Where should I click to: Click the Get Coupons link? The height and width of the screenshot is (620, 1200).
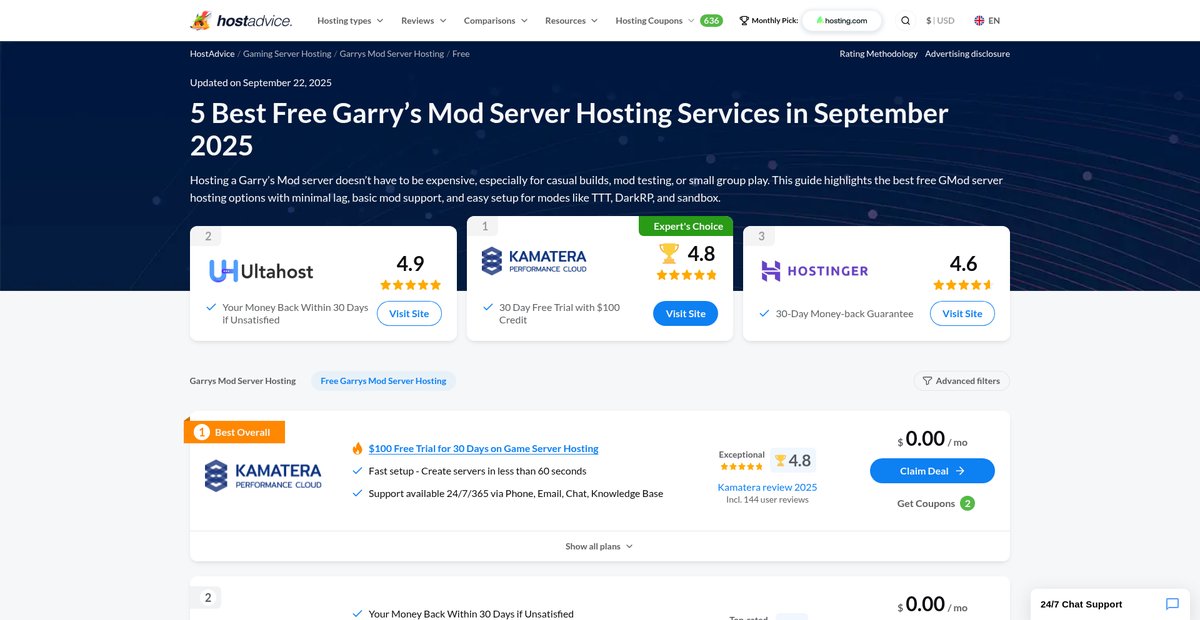[x=926, y=503]
